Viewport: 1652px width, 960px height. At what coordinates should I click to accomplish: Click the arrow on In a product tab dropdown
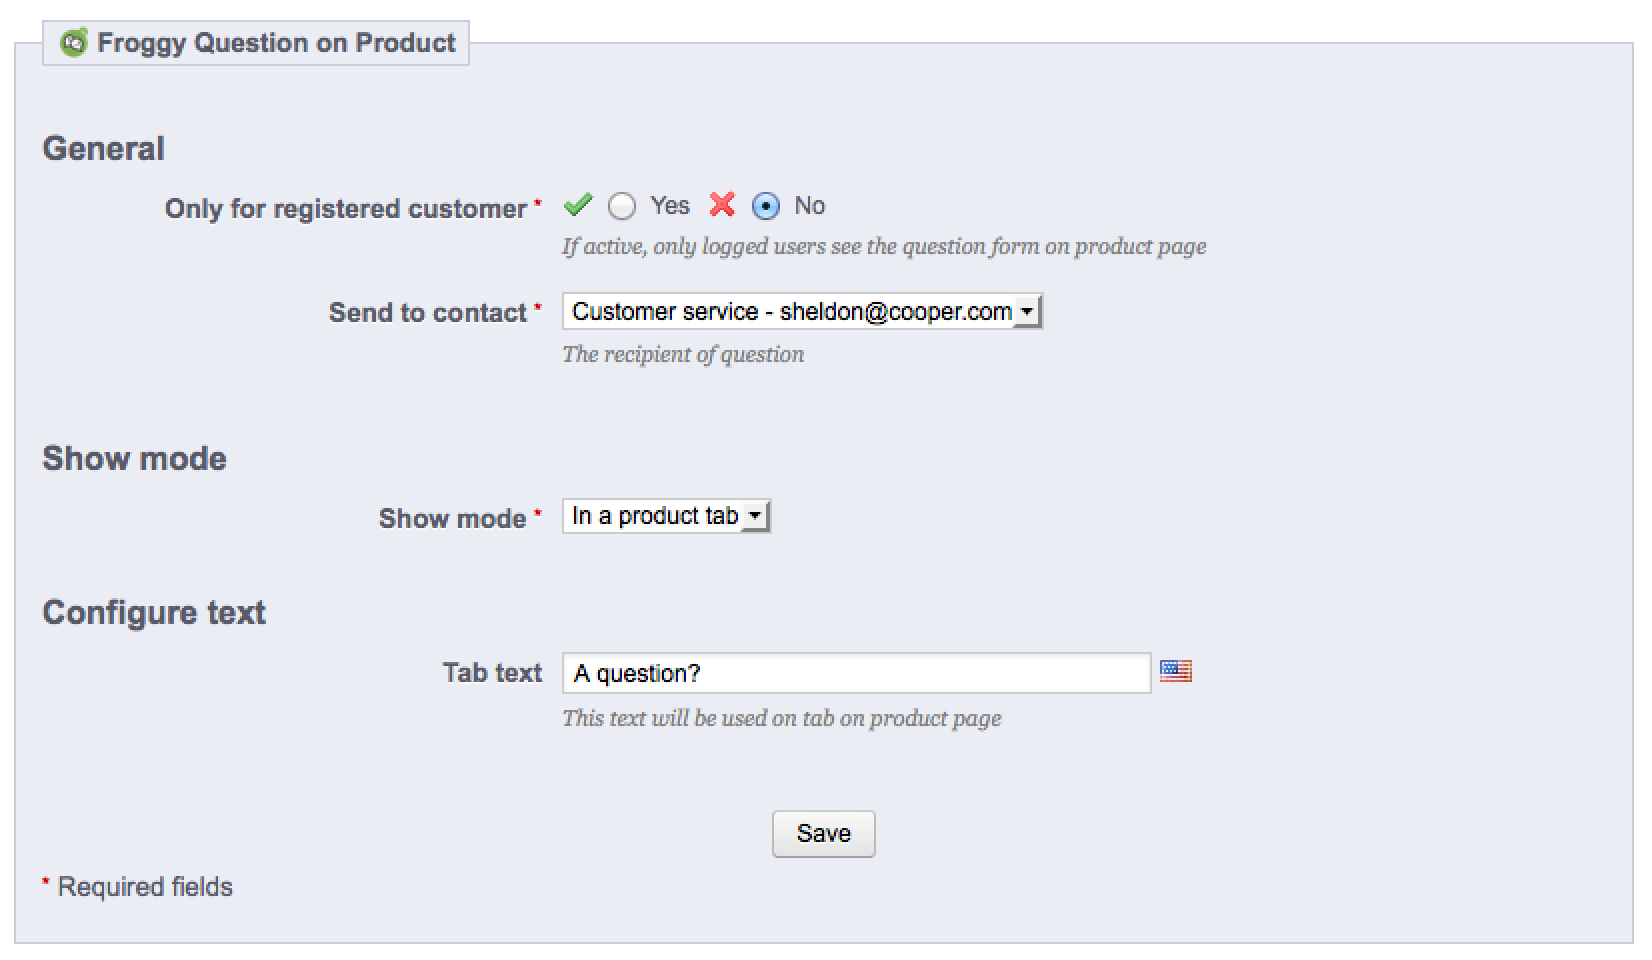point(755,516)
